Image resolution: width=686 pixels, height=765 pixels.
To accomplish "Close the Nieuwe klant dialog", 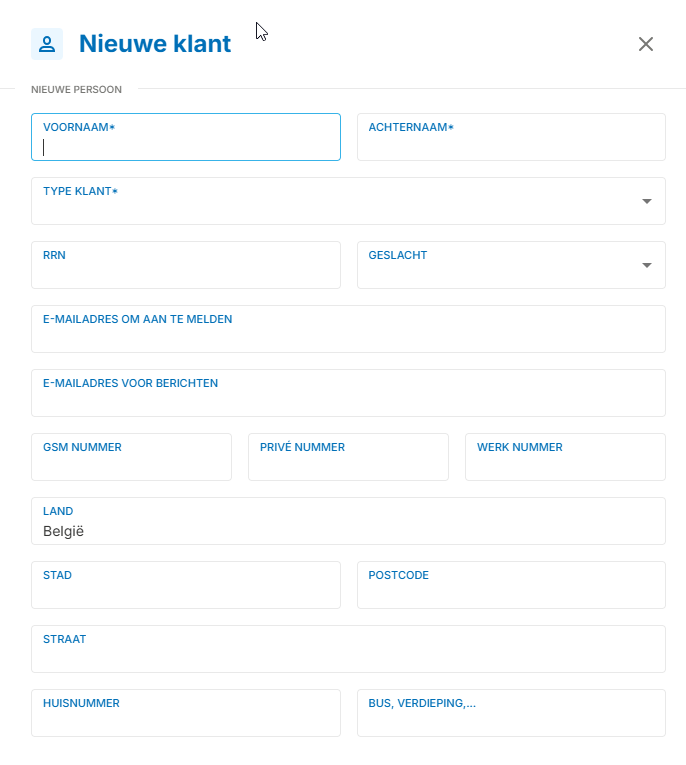I will [646, 44].
